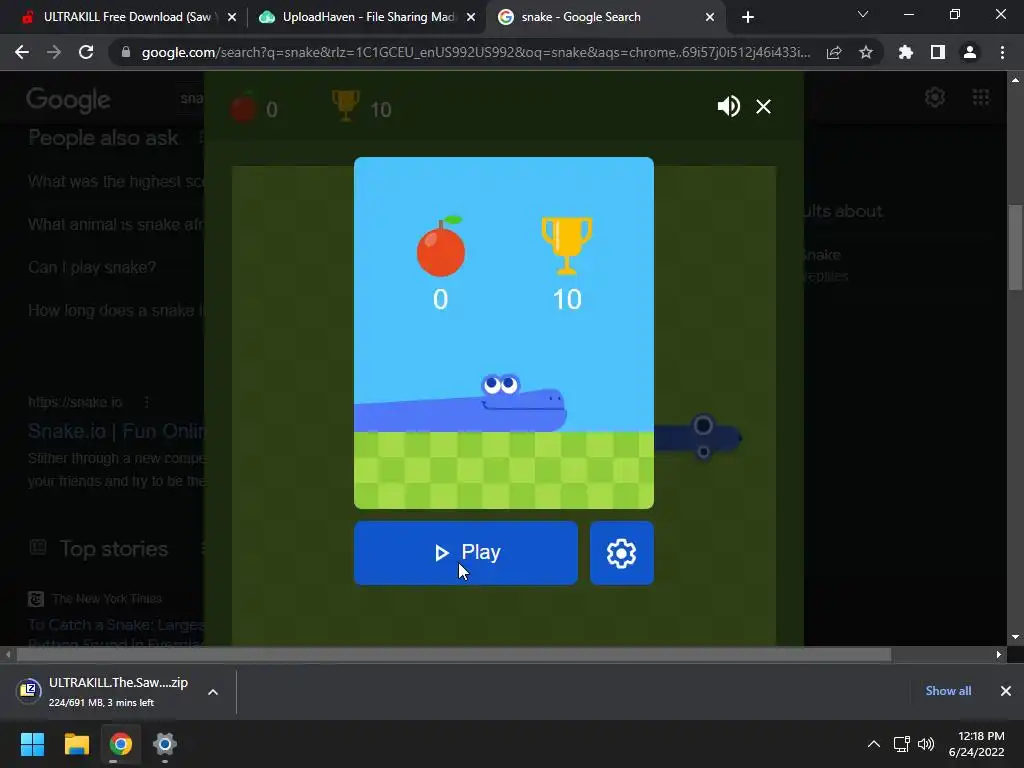Close the snake Google Search tab
The height and width of the screenshot is (768, 1024).
pos(710,17)
